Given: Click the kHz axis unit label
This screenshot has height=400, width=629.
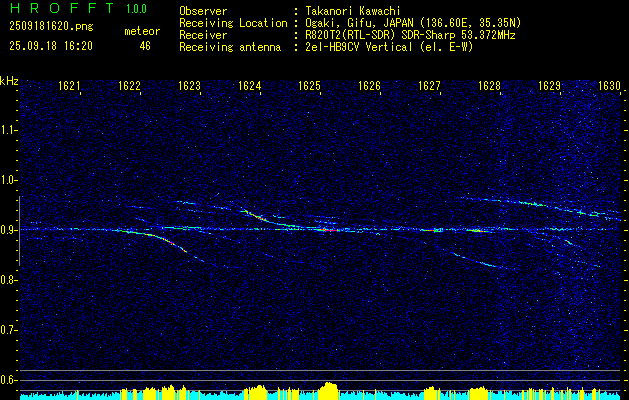Looking at the screenshot, I should point(9,81).
